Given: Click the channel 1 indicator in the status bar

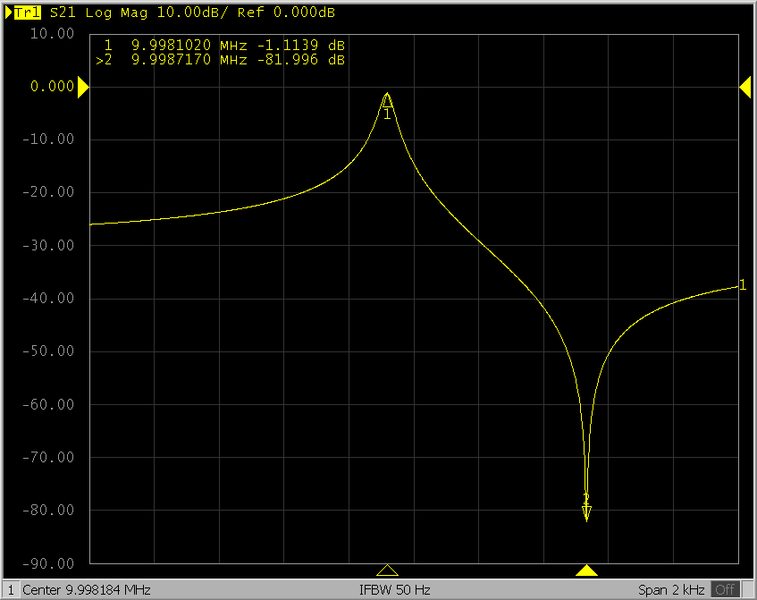Looking at the screenshot, I should 10,590.
